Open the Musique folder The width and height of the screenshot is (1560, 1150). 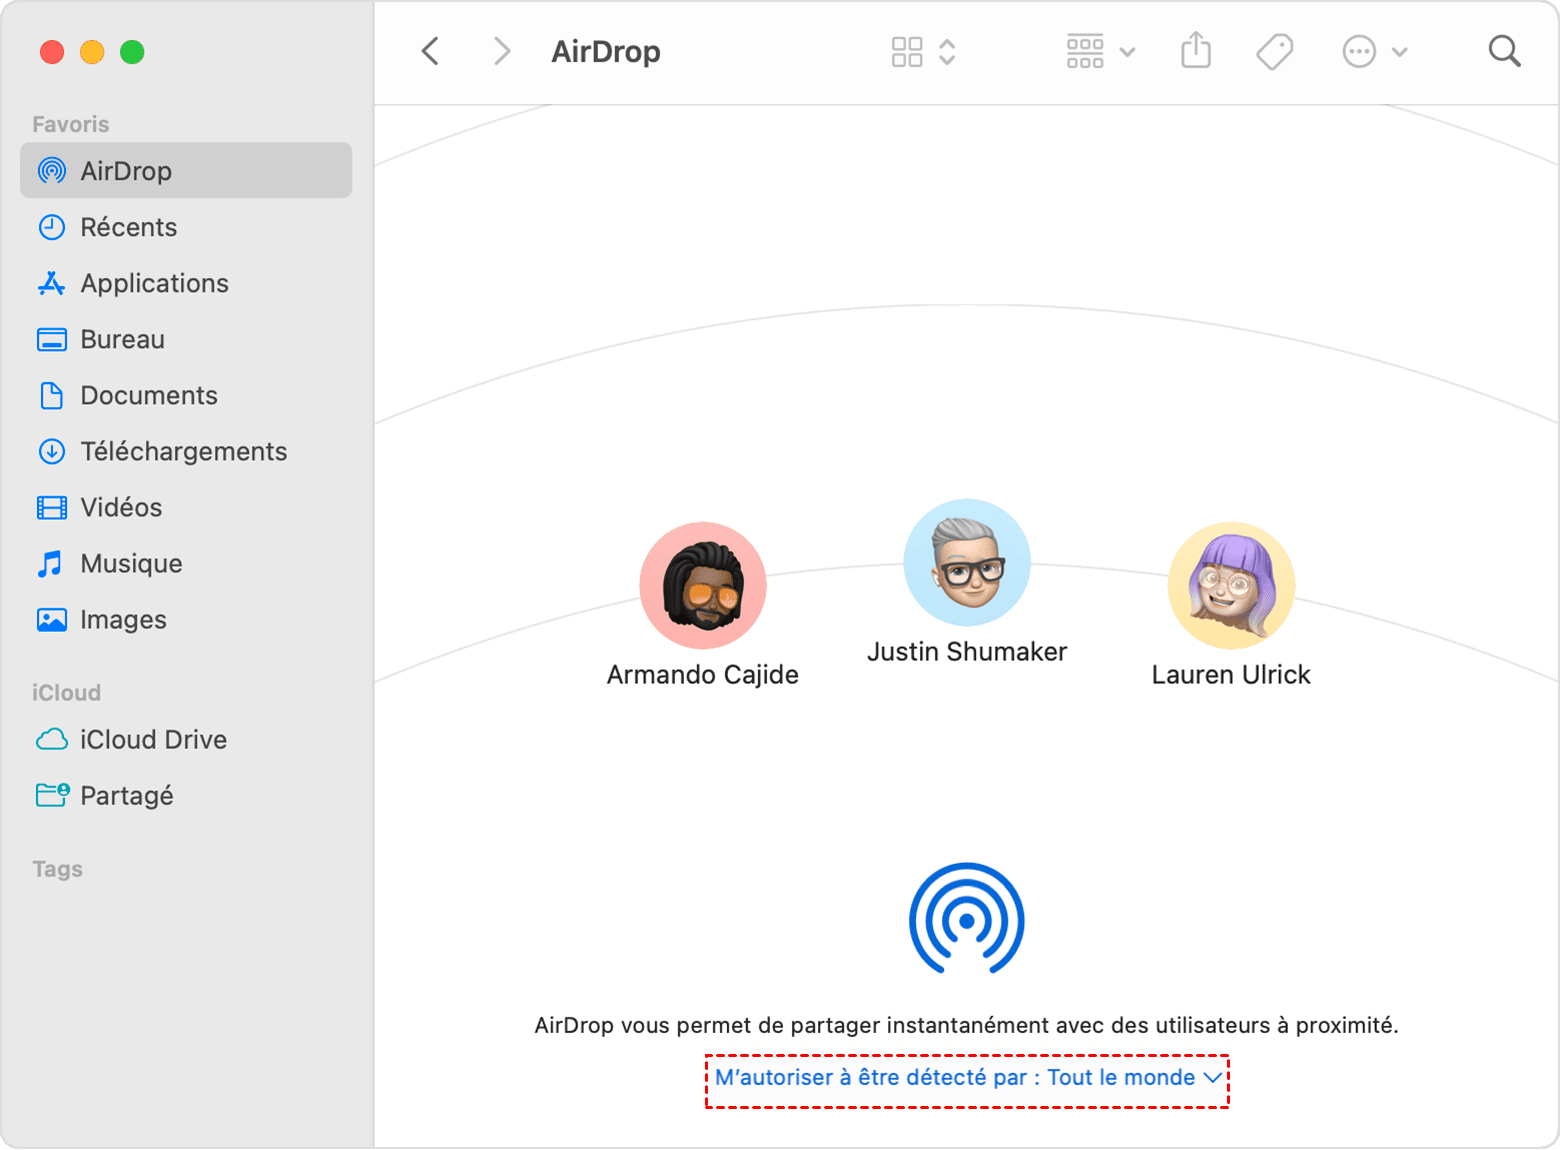(186, 563)
